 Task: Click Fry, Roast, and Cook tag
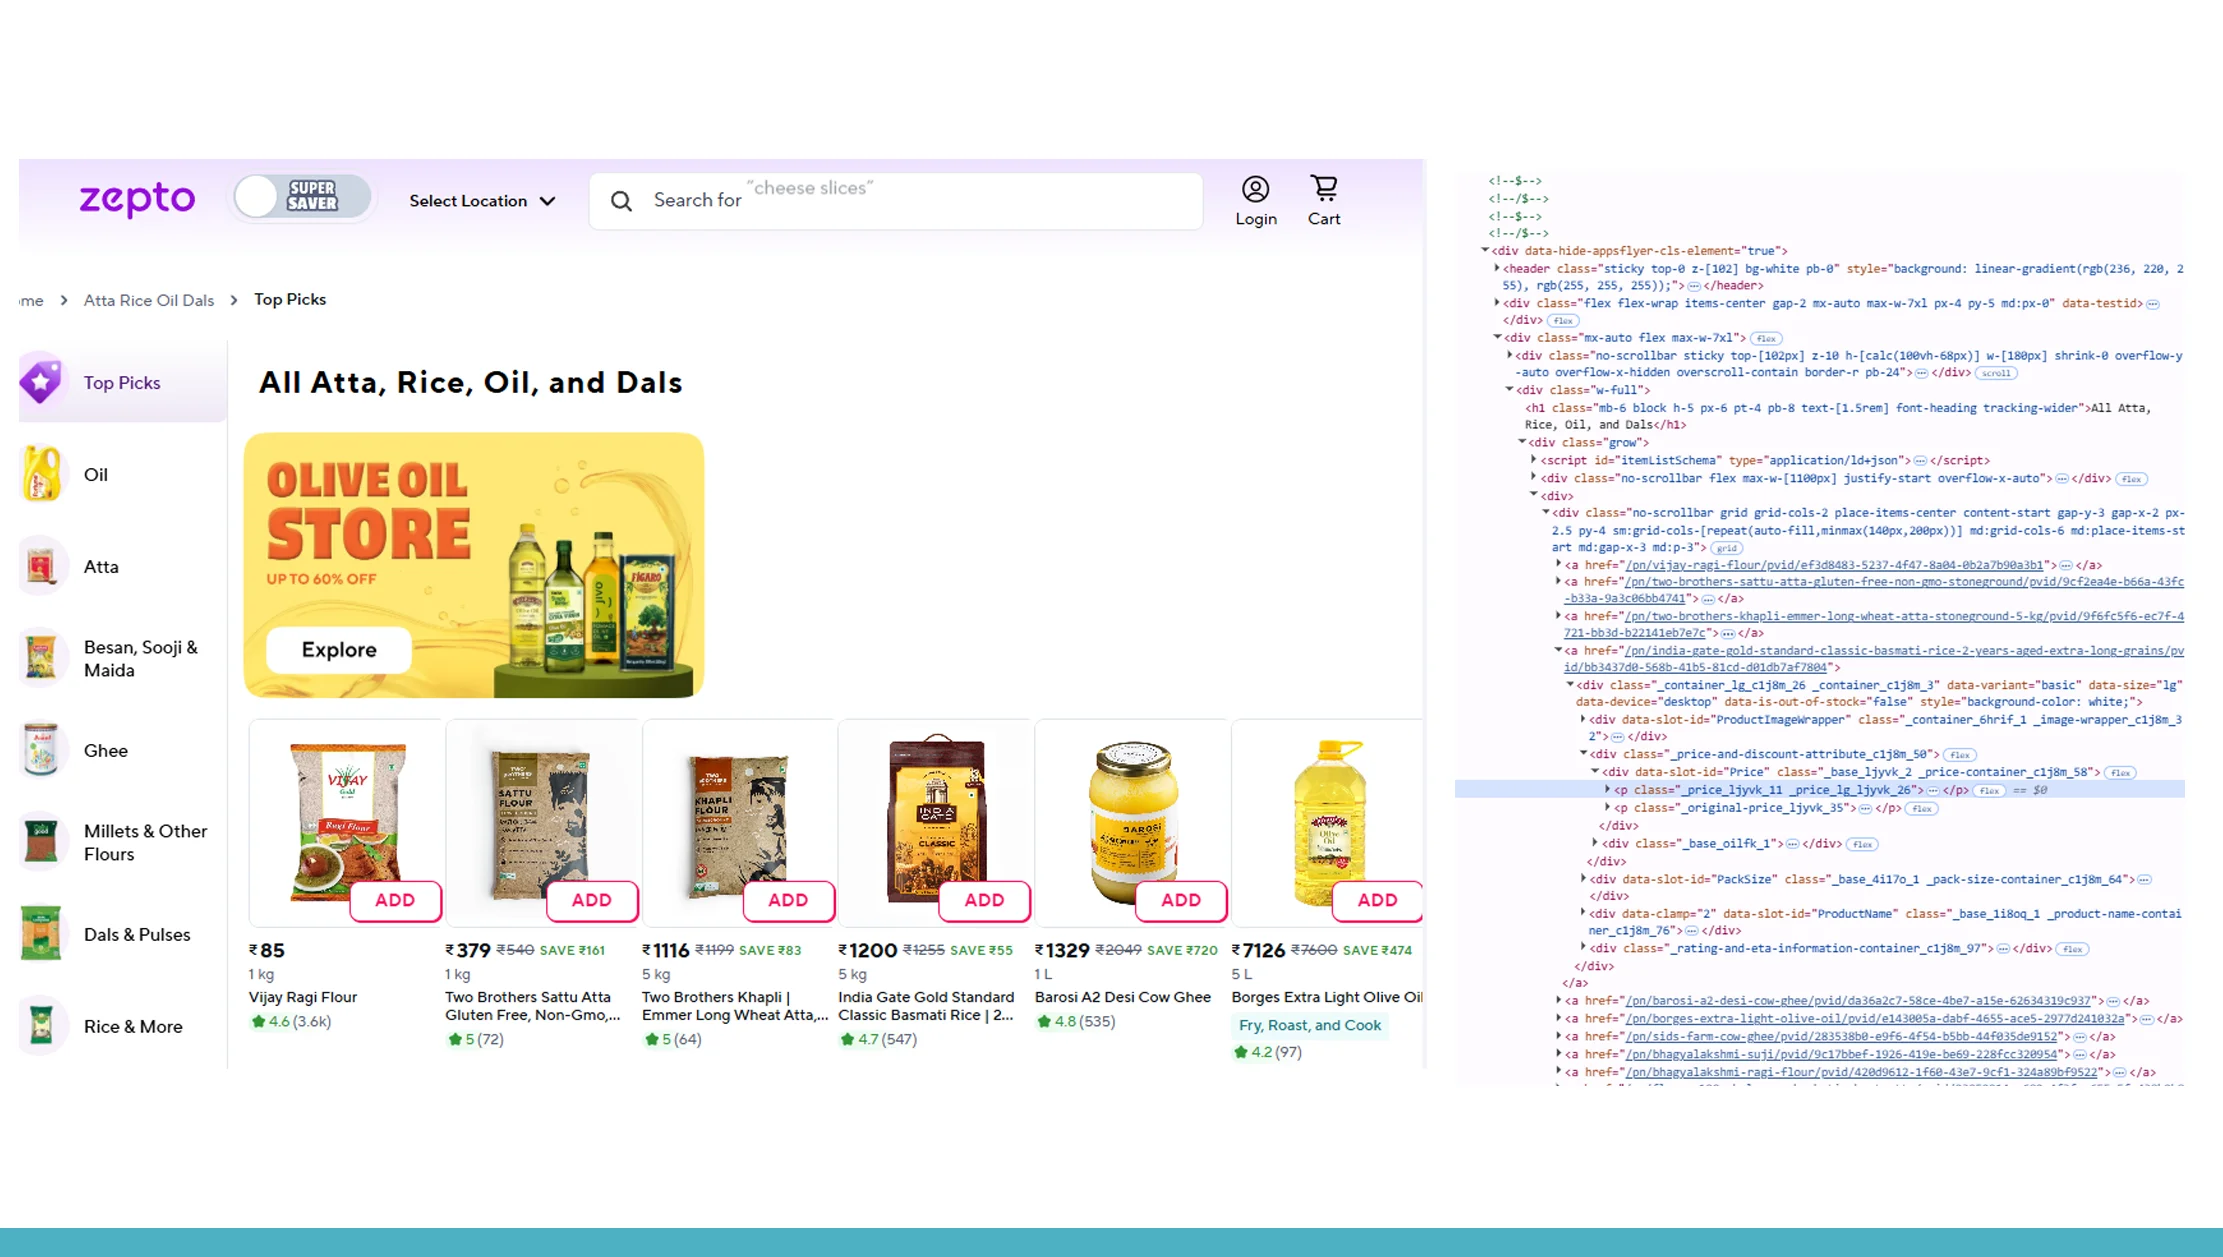click(x=1310, y=1025)
